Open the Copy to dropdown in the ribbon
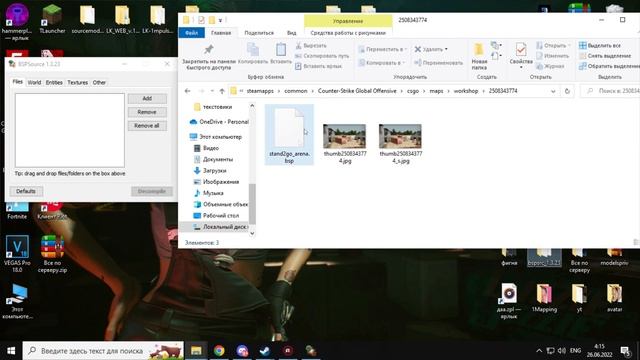The width and height of the screenshot is (640, 360). tap(382, 63)
